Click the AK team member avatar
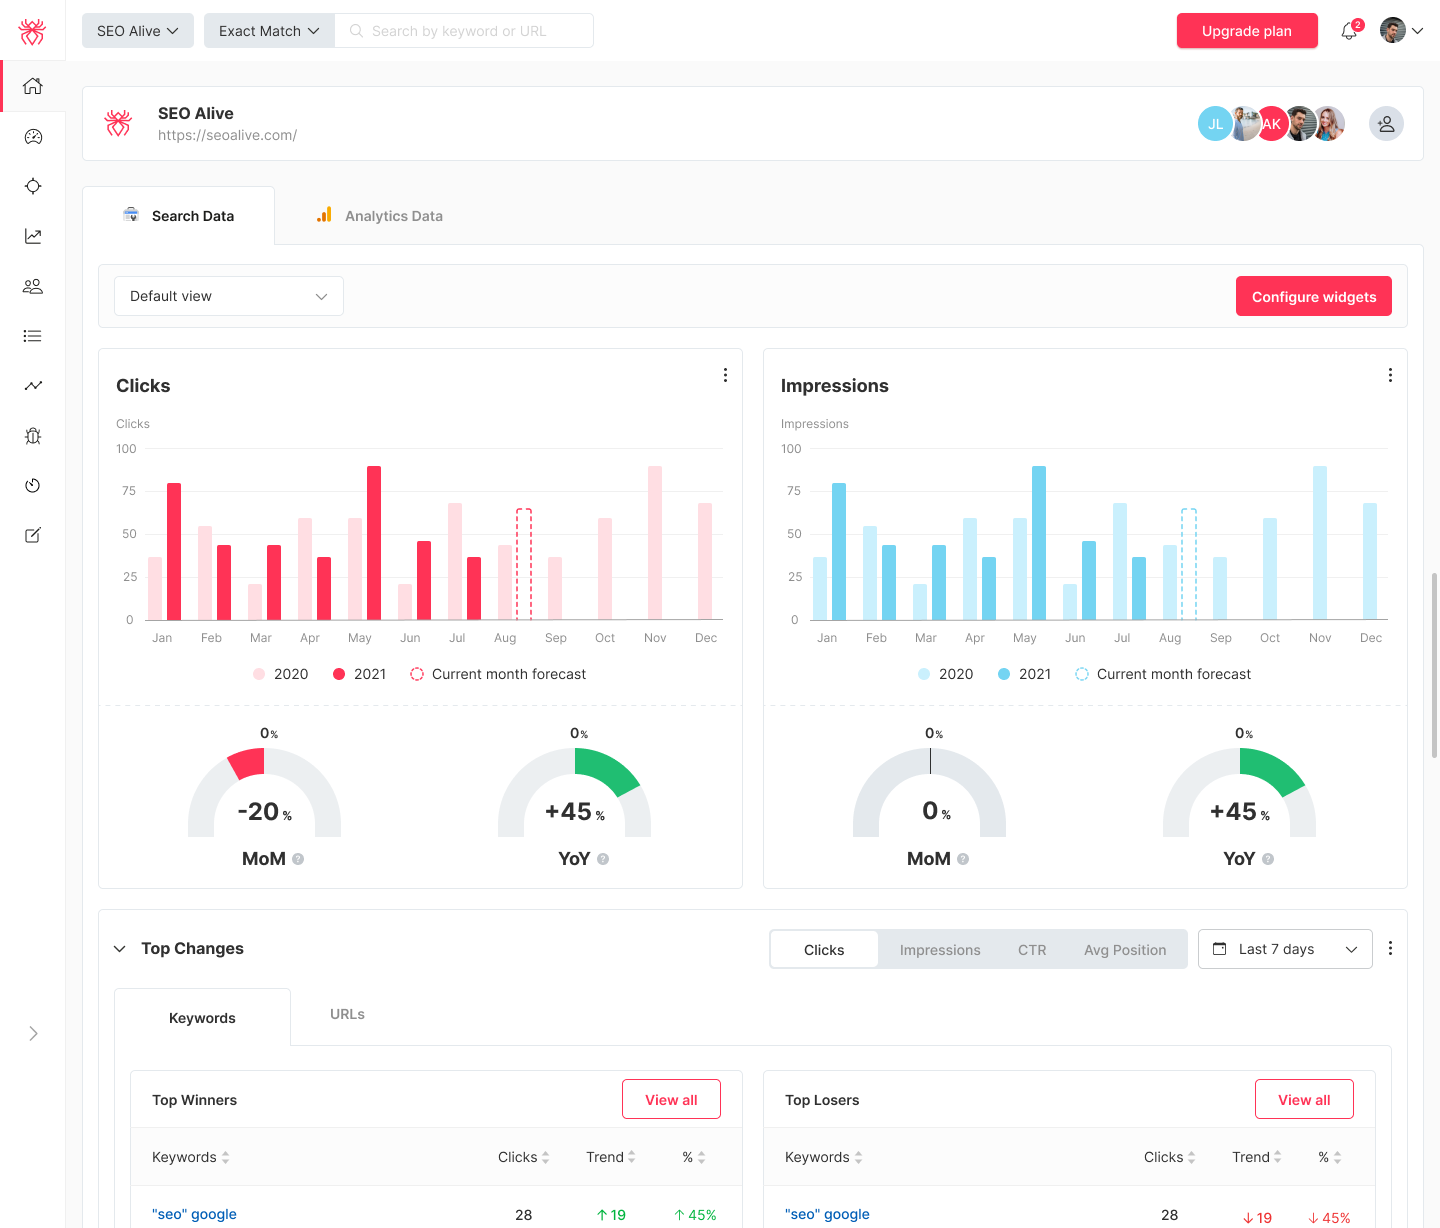Screen dimensions: 1440x1228 1271,124
